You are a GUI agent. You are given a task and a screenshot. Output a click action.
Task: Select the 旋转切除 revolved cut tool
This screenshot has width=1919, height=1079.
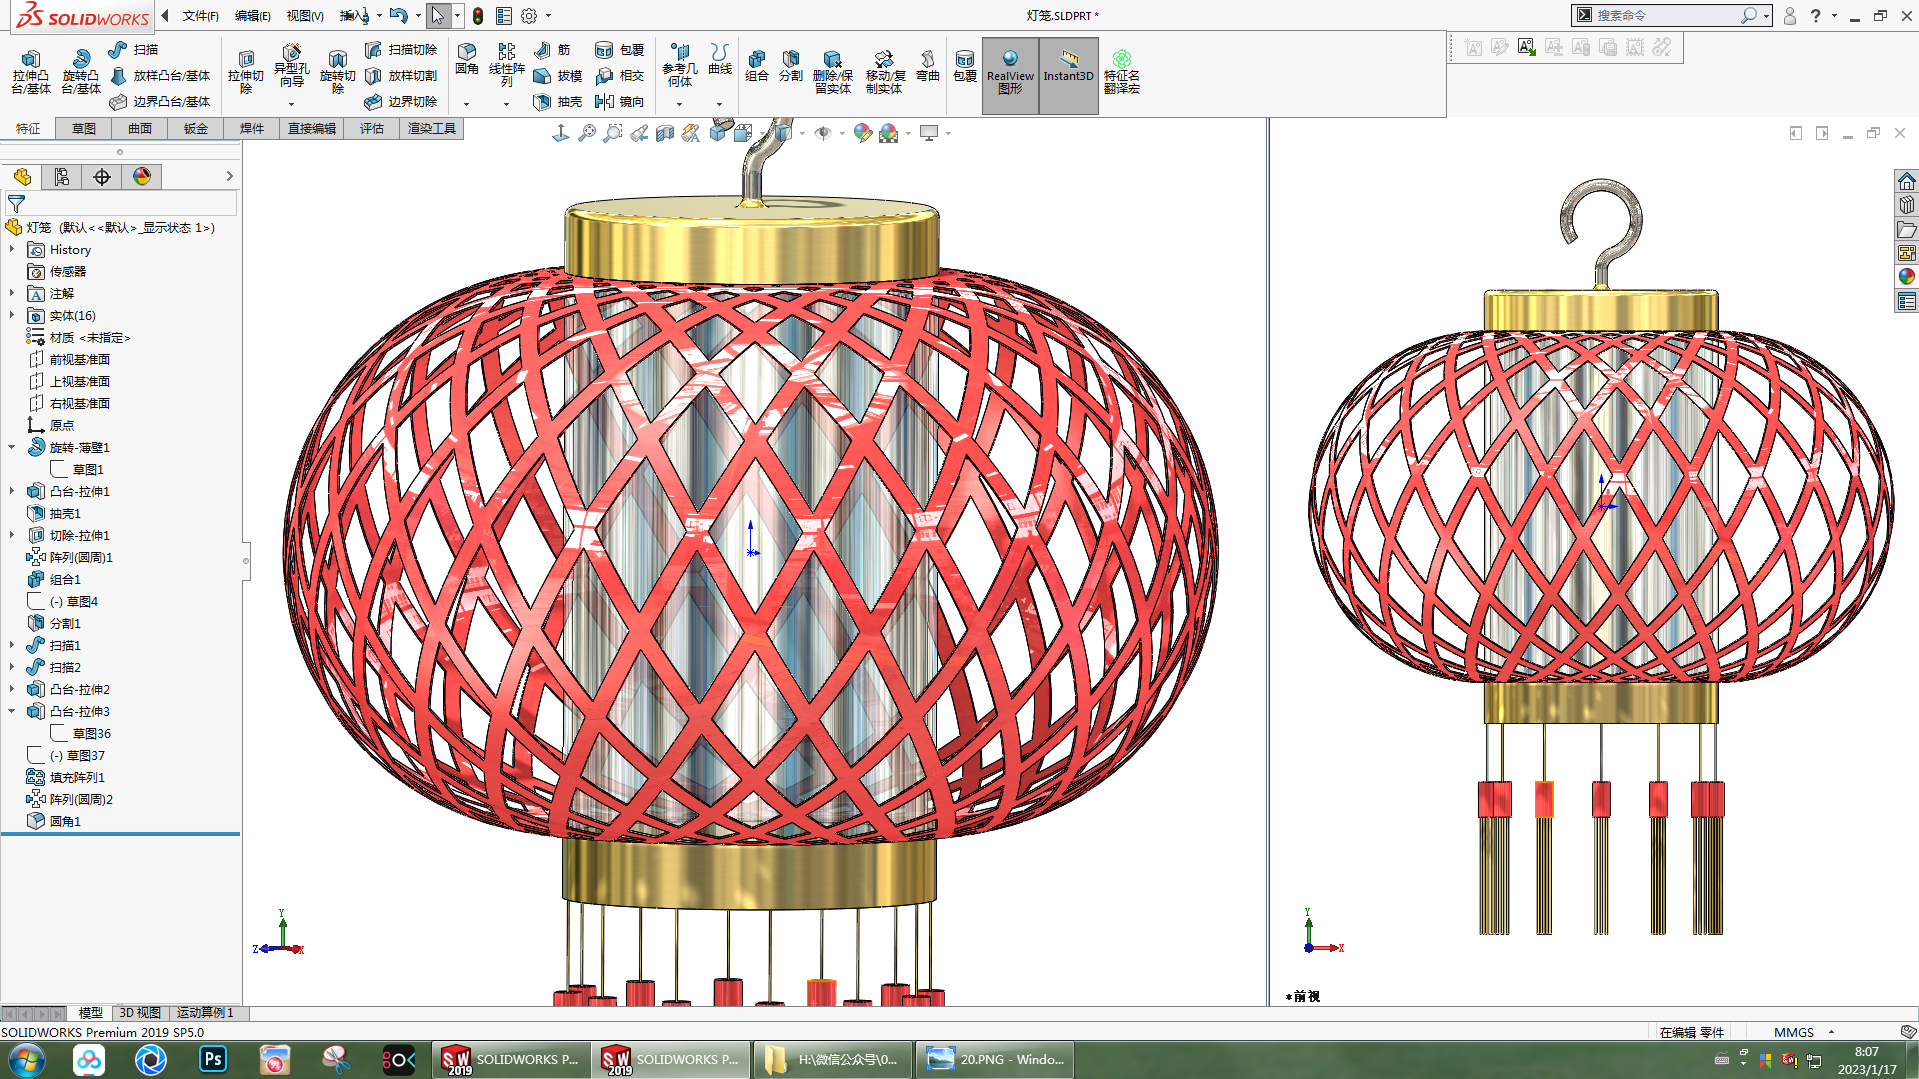(337, 72)
